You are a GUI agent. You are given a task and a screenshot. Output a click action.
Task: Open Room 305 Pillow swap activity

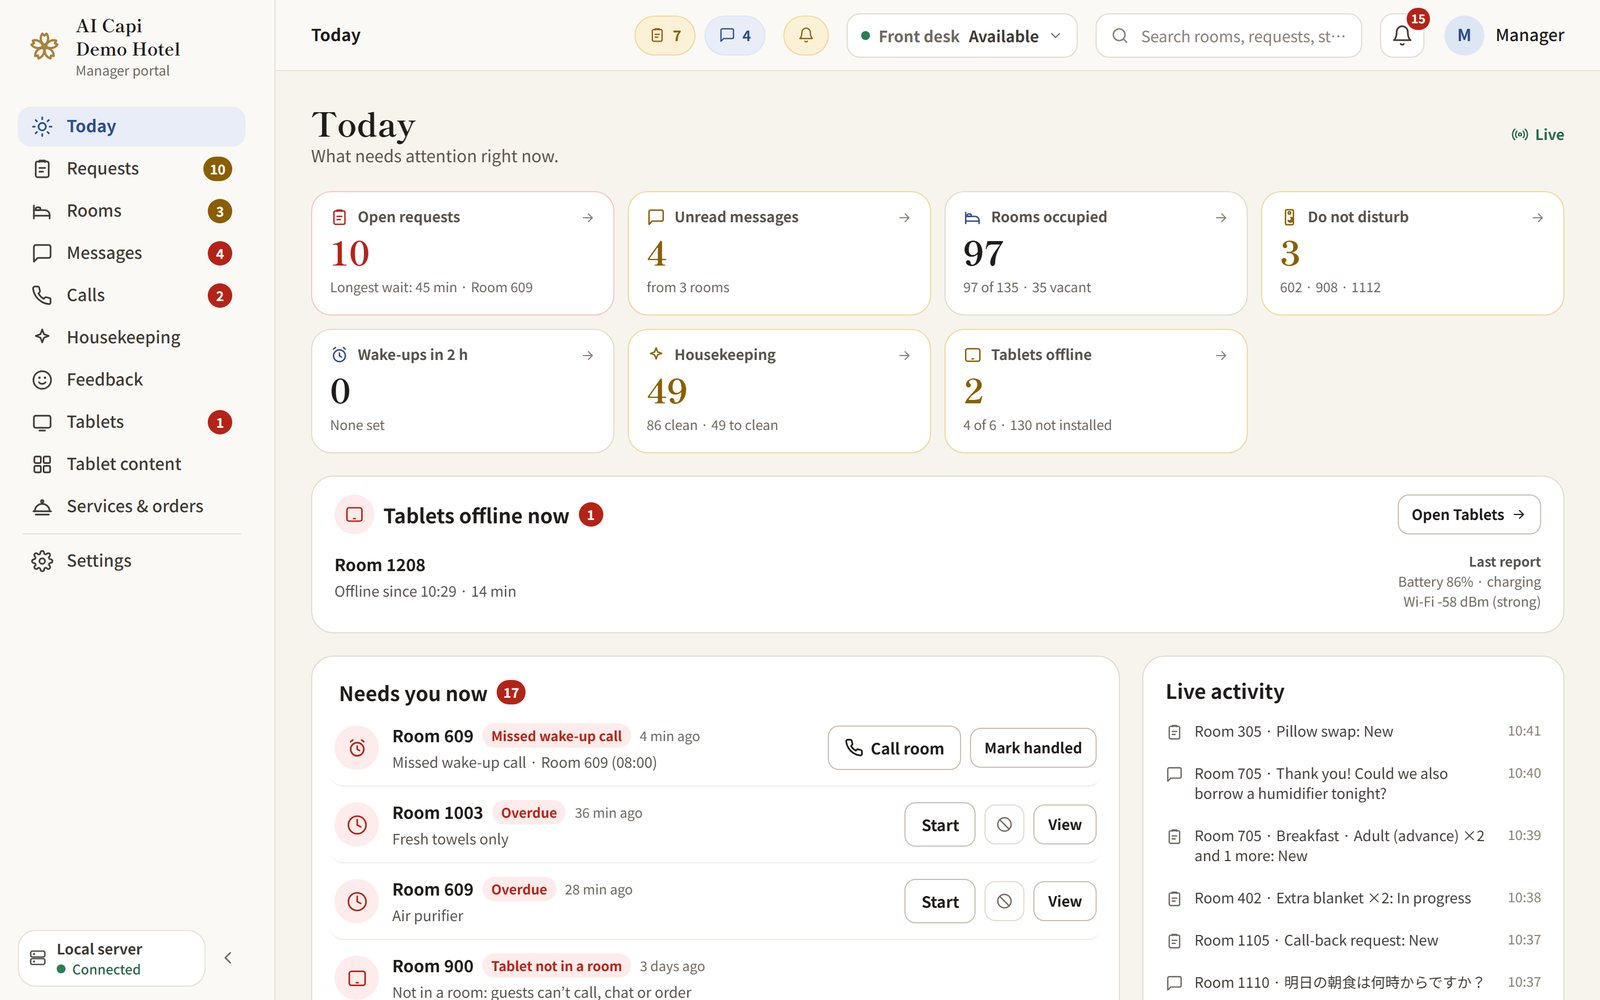[x=1354, y=732]
